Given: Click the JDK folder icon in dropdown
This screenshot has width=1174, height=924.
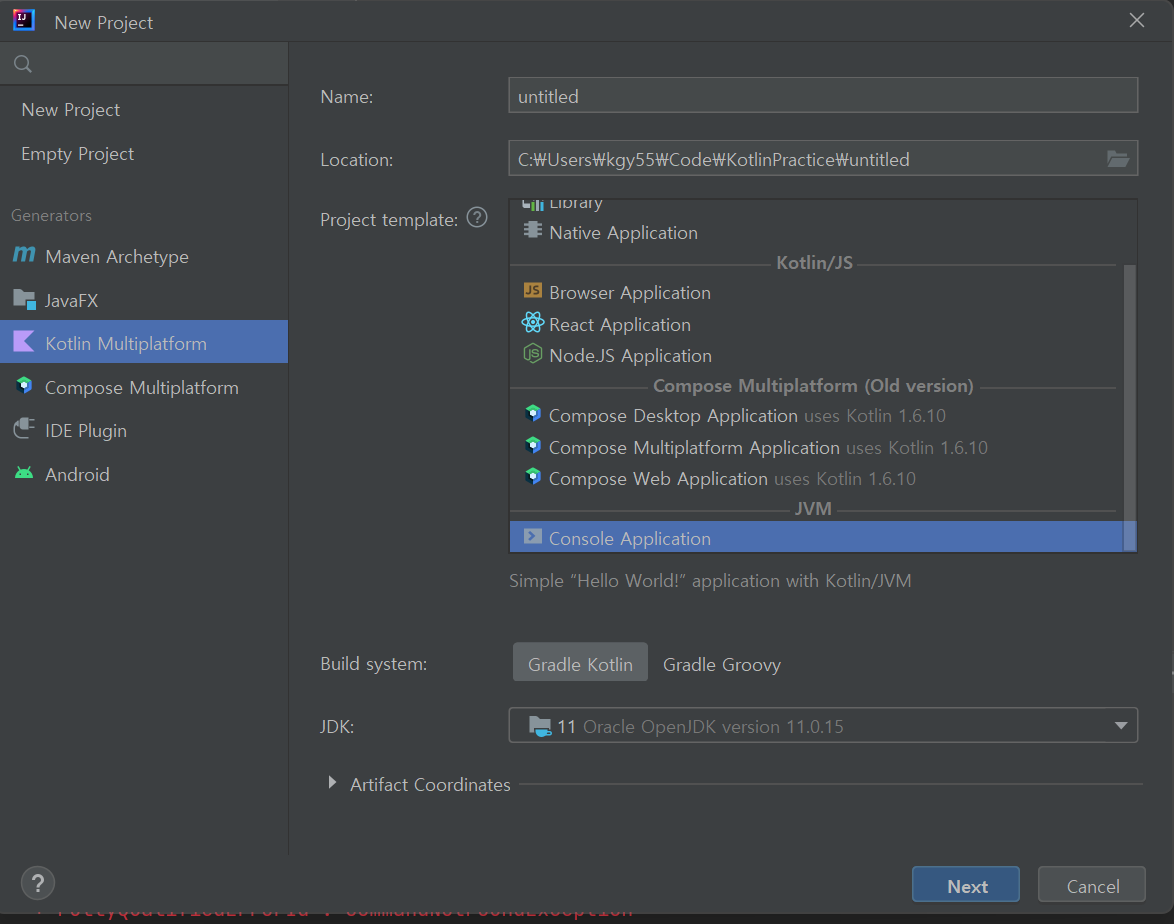Looking at the screenshot, I should pyautogui.click(x=540, y=726).
